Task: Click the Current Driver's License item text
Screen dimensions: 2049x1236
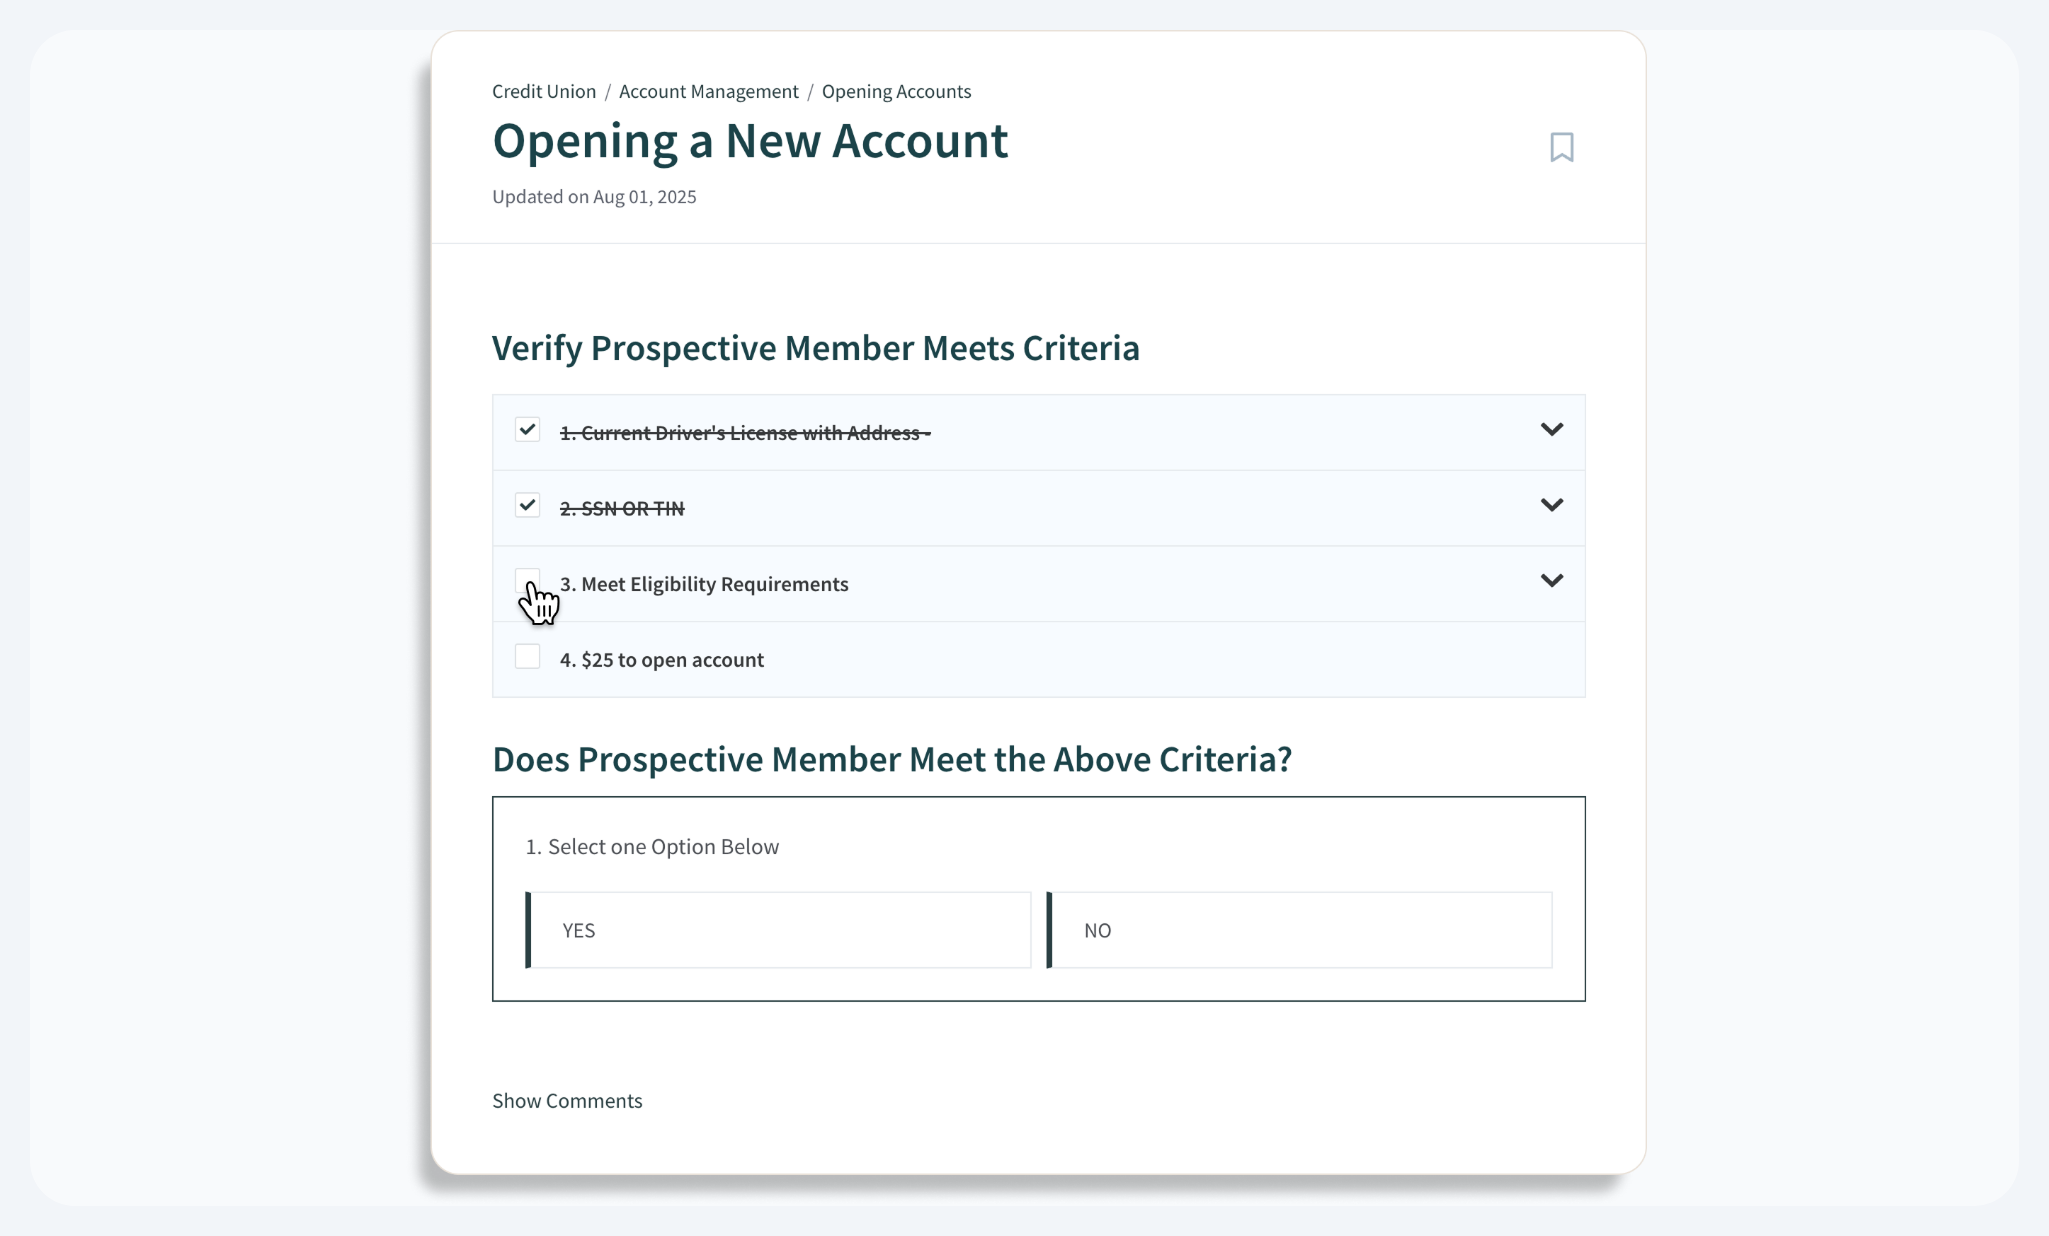Action: (x=744, y=433)
